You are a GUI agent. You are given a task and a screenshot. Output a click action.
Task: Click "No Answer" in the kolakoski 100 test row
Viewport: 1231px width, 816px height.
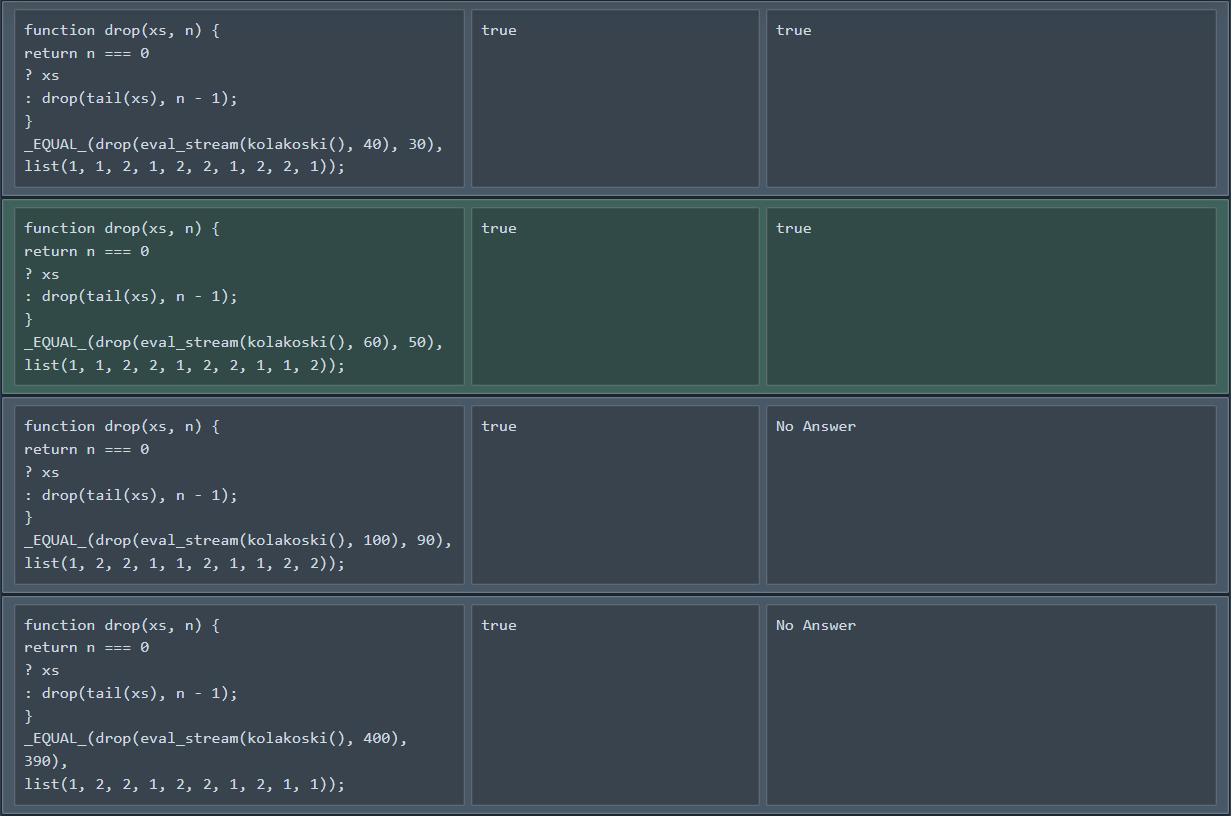[x=816, y=427]
